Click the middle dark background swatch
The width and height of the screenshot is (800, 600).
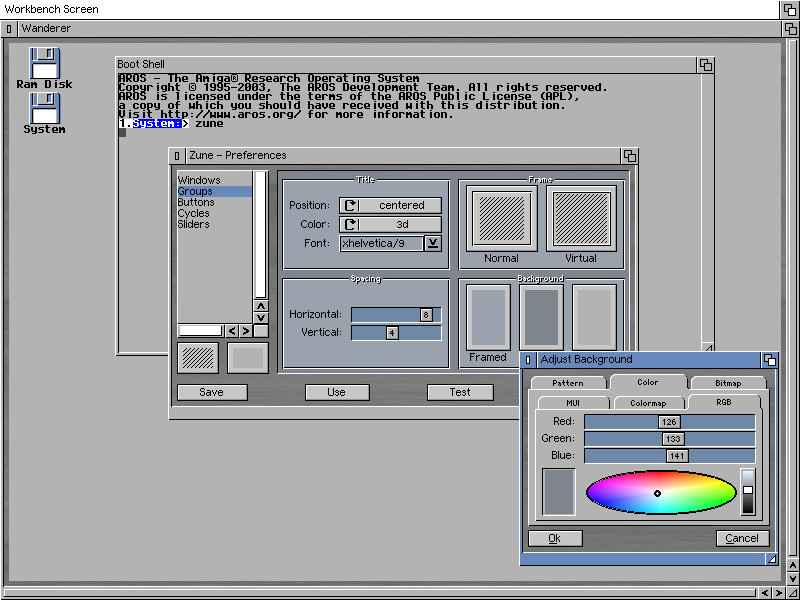541,317
